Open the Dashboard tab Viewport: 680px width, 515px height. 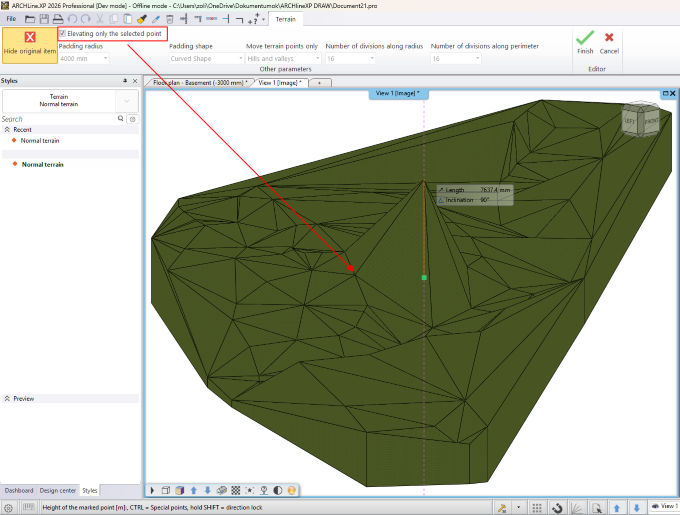[19, 490]
